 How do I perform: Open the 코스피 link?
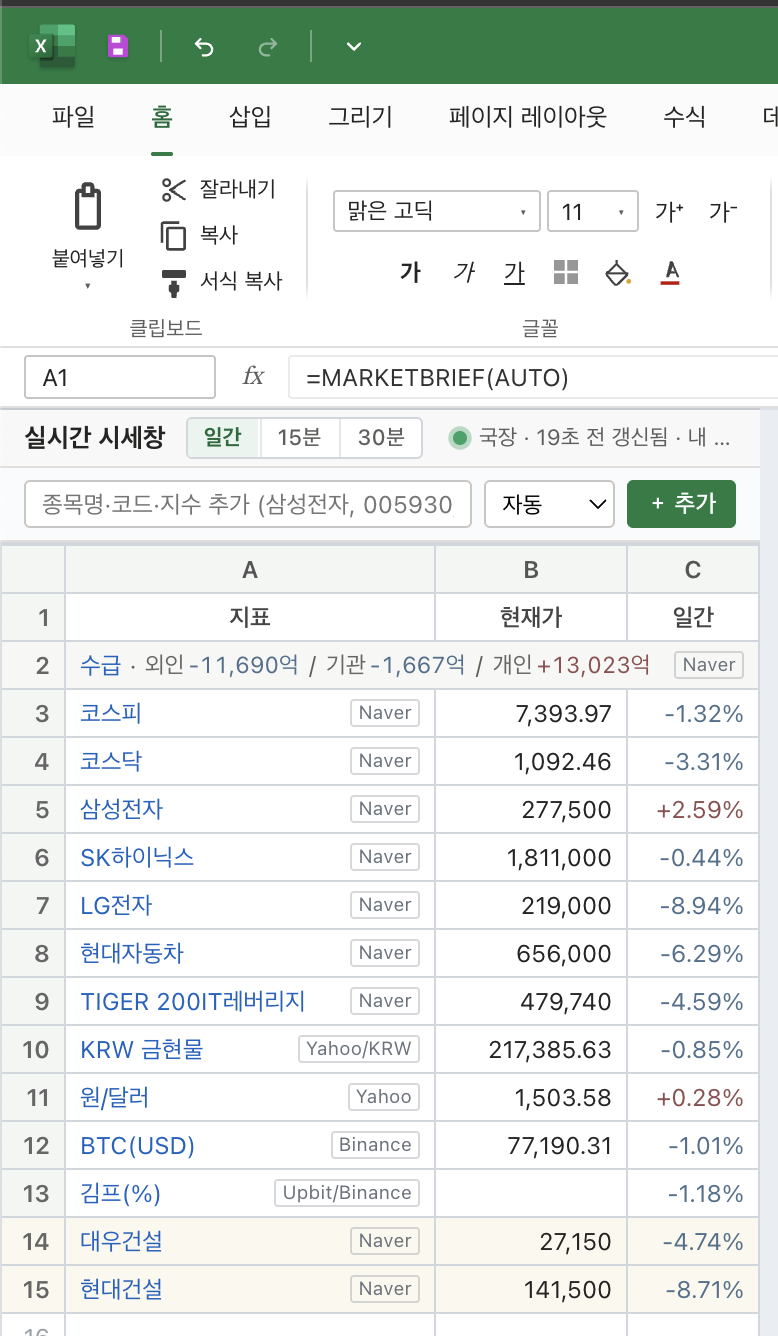click(x=111, y=713)
